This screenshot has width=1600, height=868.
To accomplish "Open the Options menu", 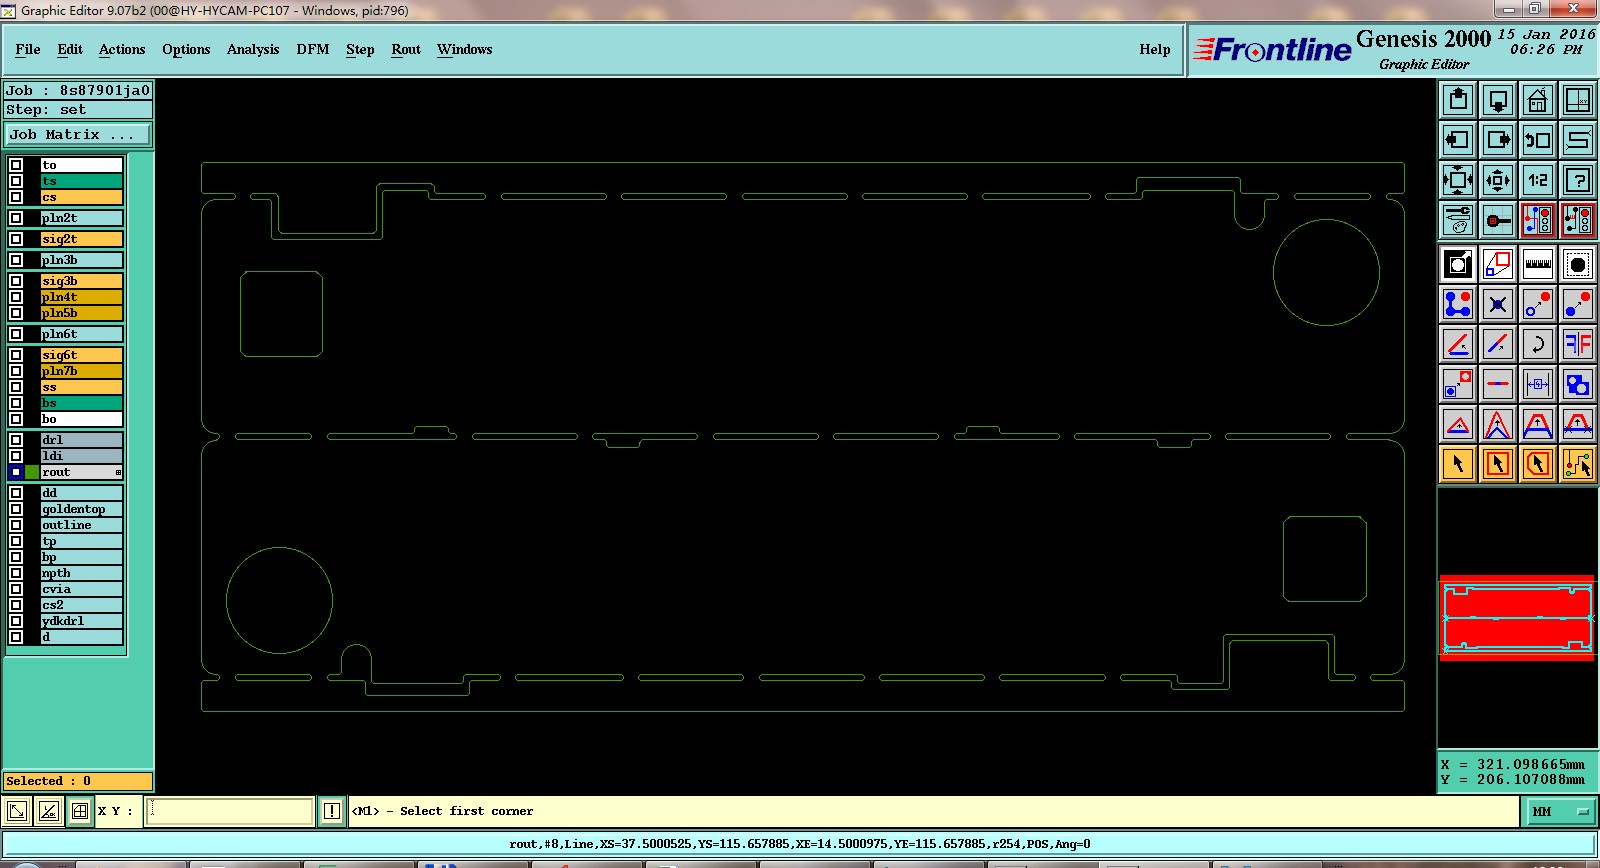I will 186,49.
